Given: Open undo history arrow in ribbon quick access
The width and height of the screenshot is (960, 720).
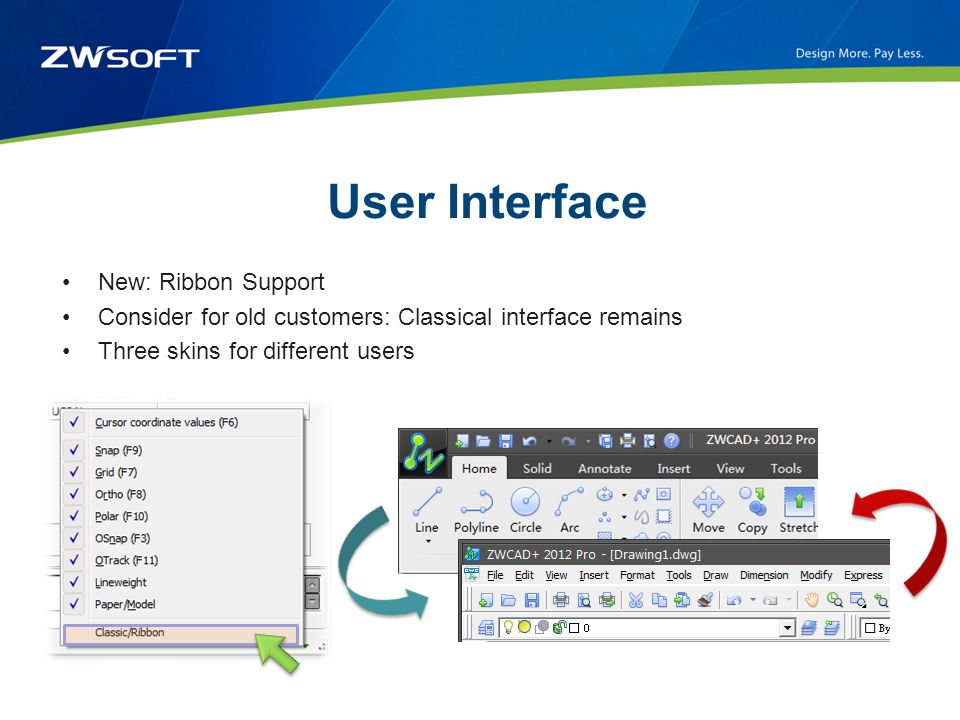Looking at the screenshot, I should click(x=549, y=441).
